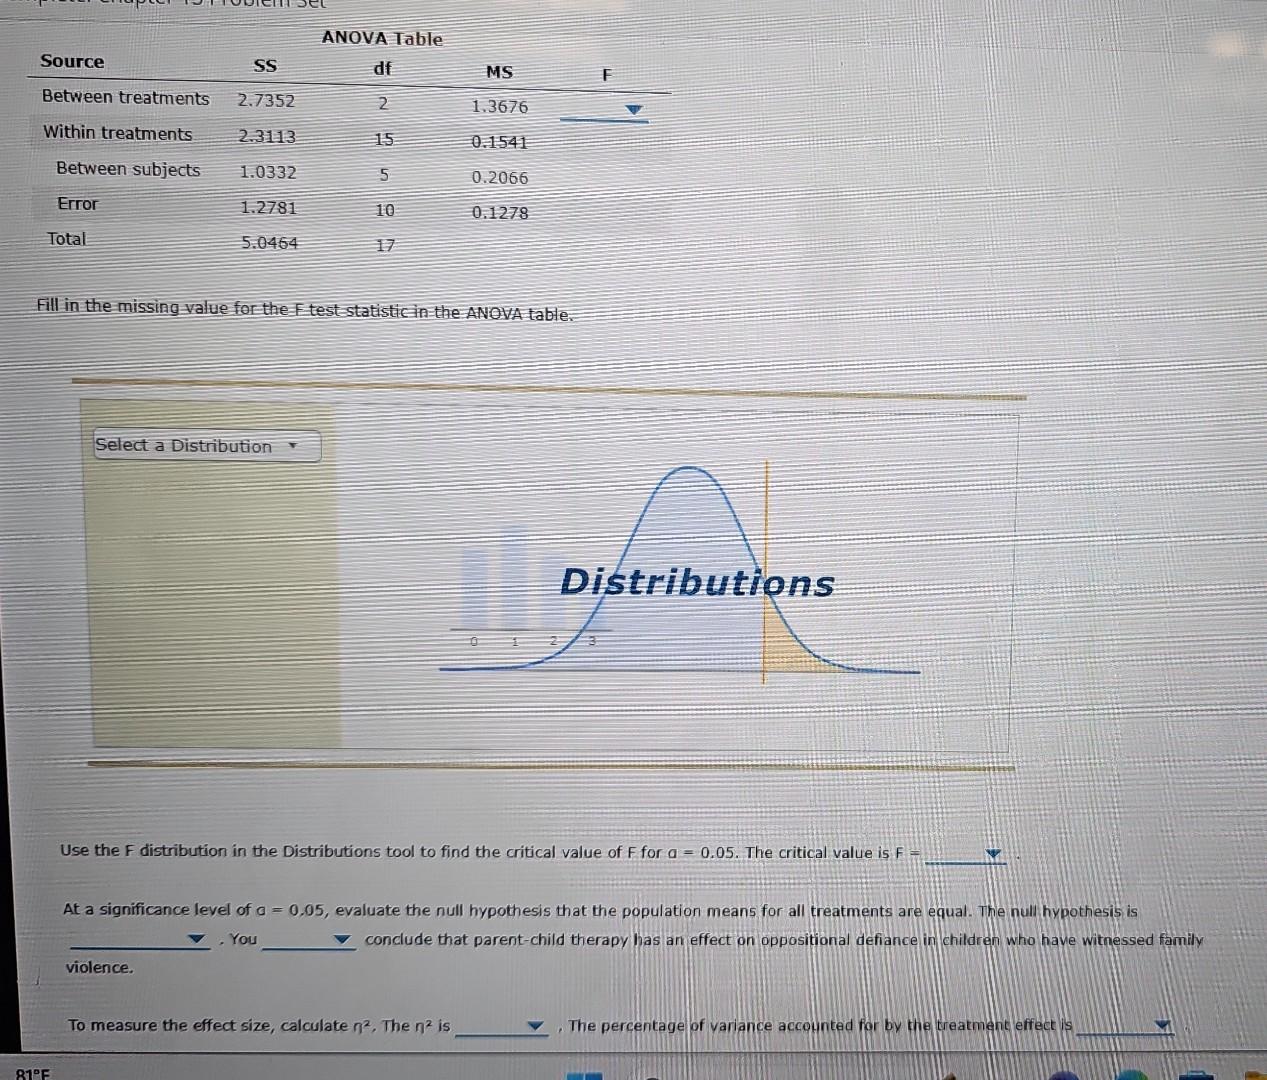Click the Within treatments row label
The width and height of the screenshot is (1267, 1080).
point(118,134)
